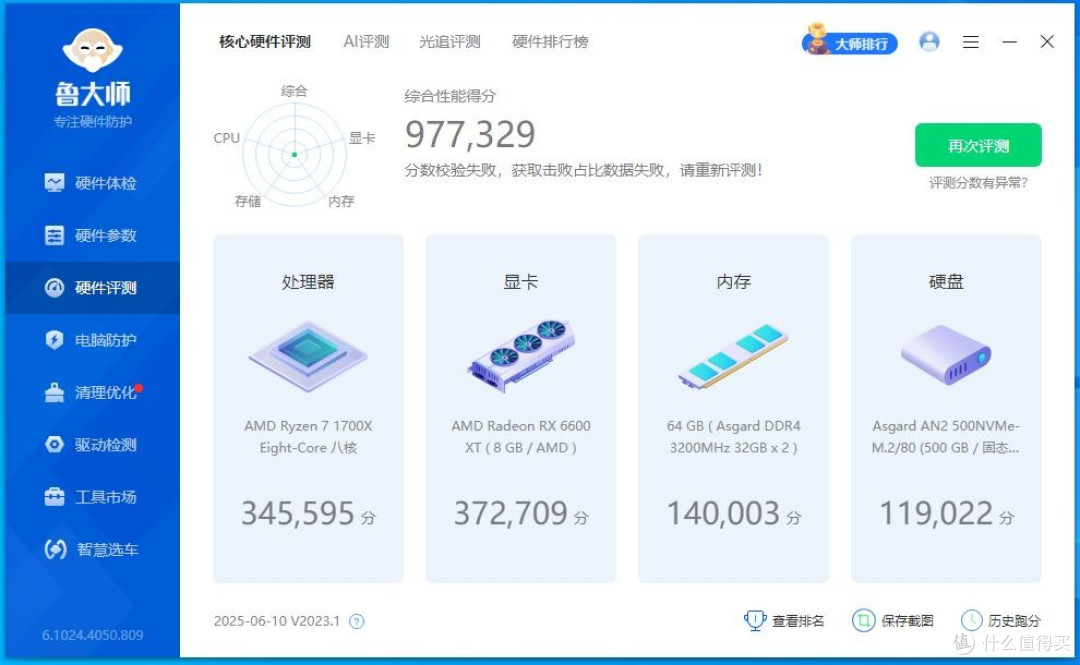The image size is (1080, 665).
Task: Close the 鲁大师 window
Action: point(1047,42)
